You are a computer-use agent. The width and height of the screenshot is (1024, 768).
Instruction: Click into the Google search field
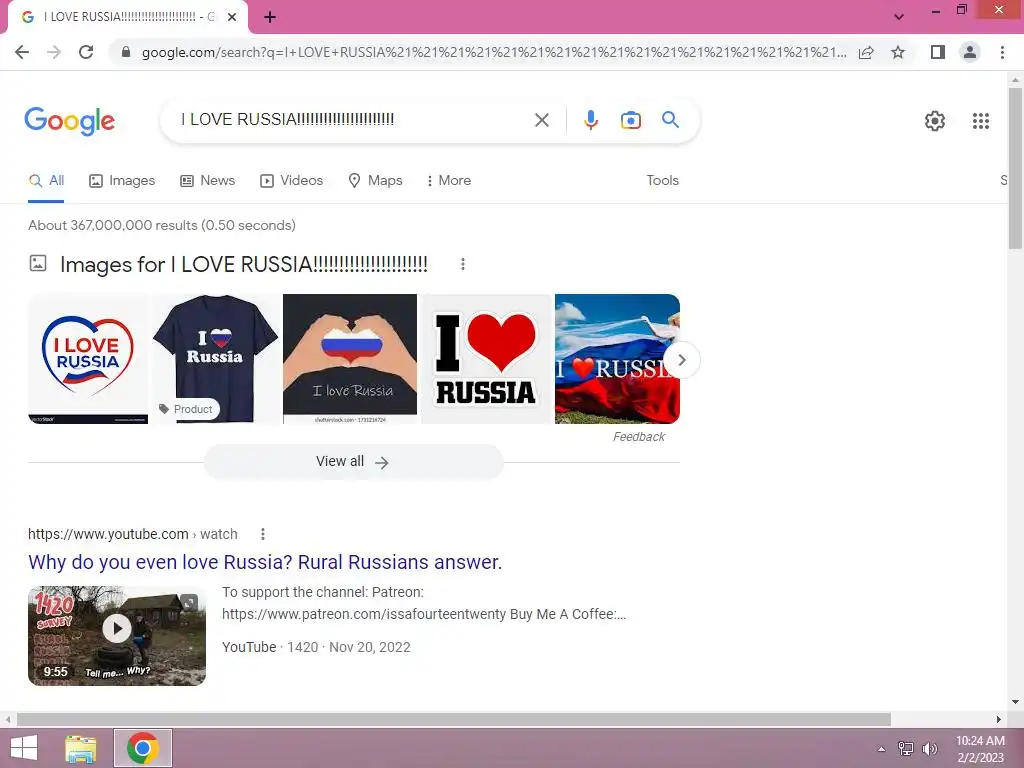[353, 120]
